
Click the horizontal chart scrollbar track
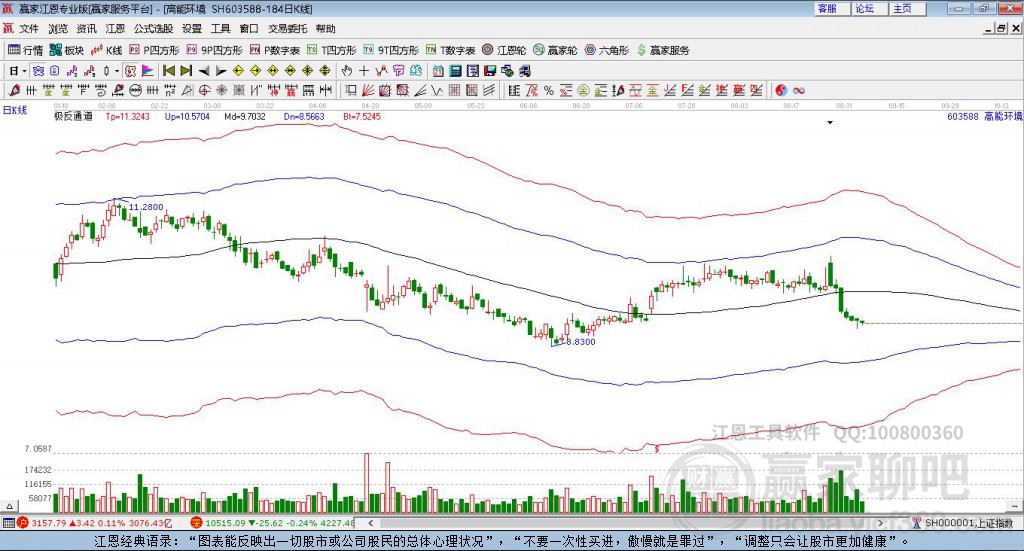626,523
